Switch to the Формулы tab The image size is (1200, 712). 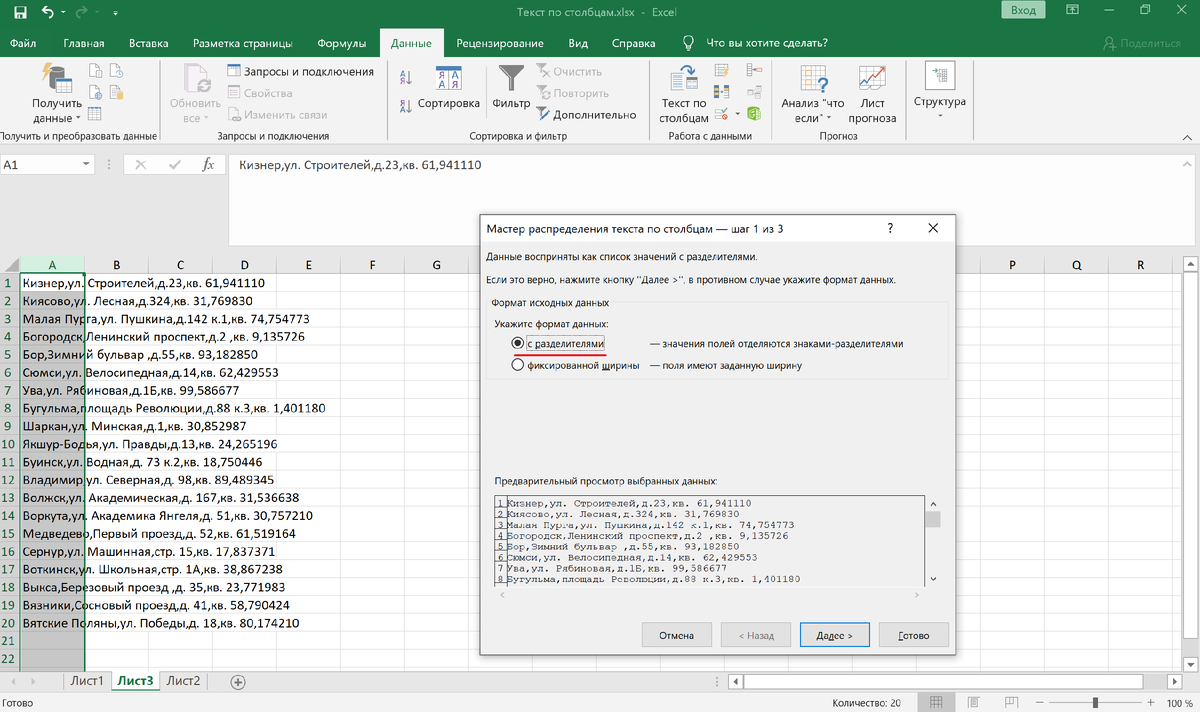tap(341, 43)
